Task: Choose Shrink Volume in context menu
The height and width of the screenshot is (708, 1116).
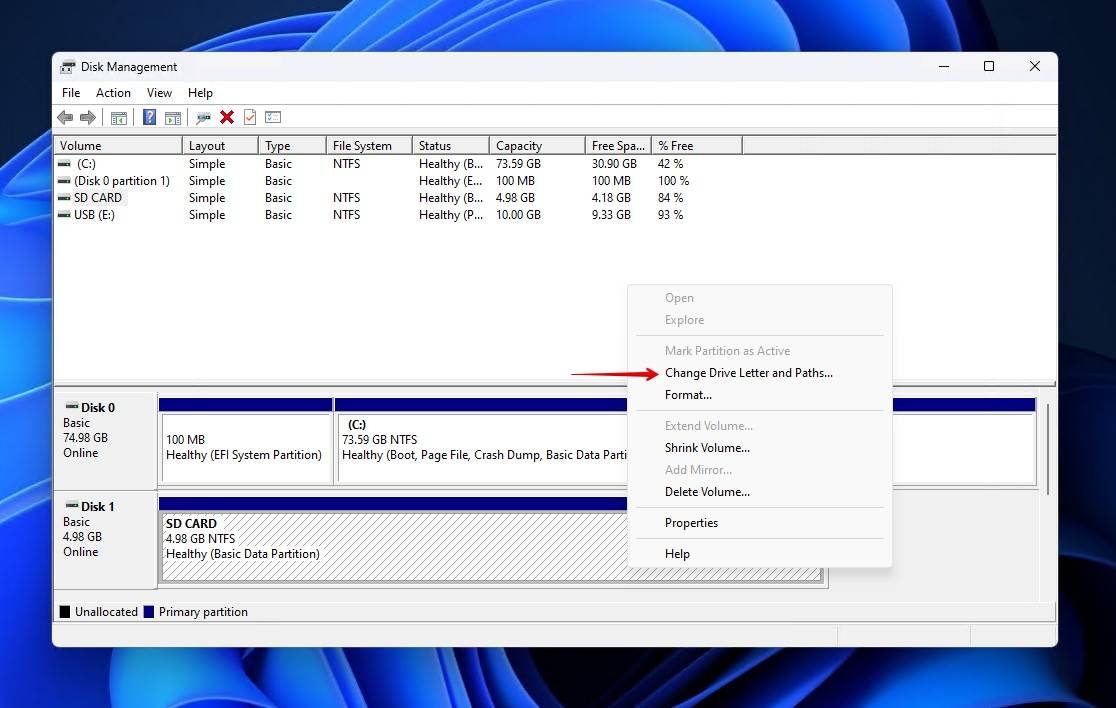Action: 707,448
